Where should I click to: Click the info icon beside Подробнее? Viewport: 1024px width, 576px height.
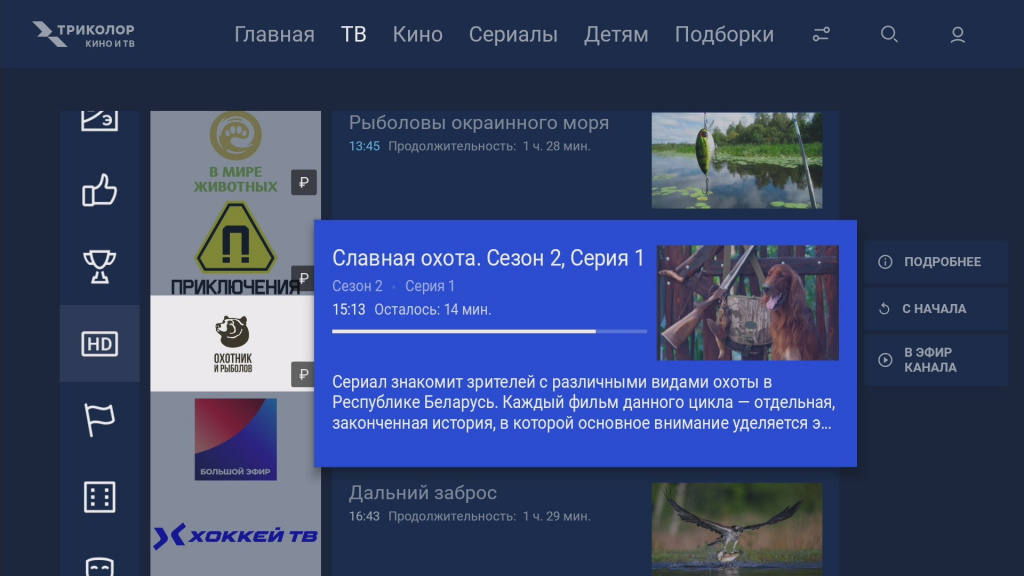pyautogui.click(x=885, y=262)
